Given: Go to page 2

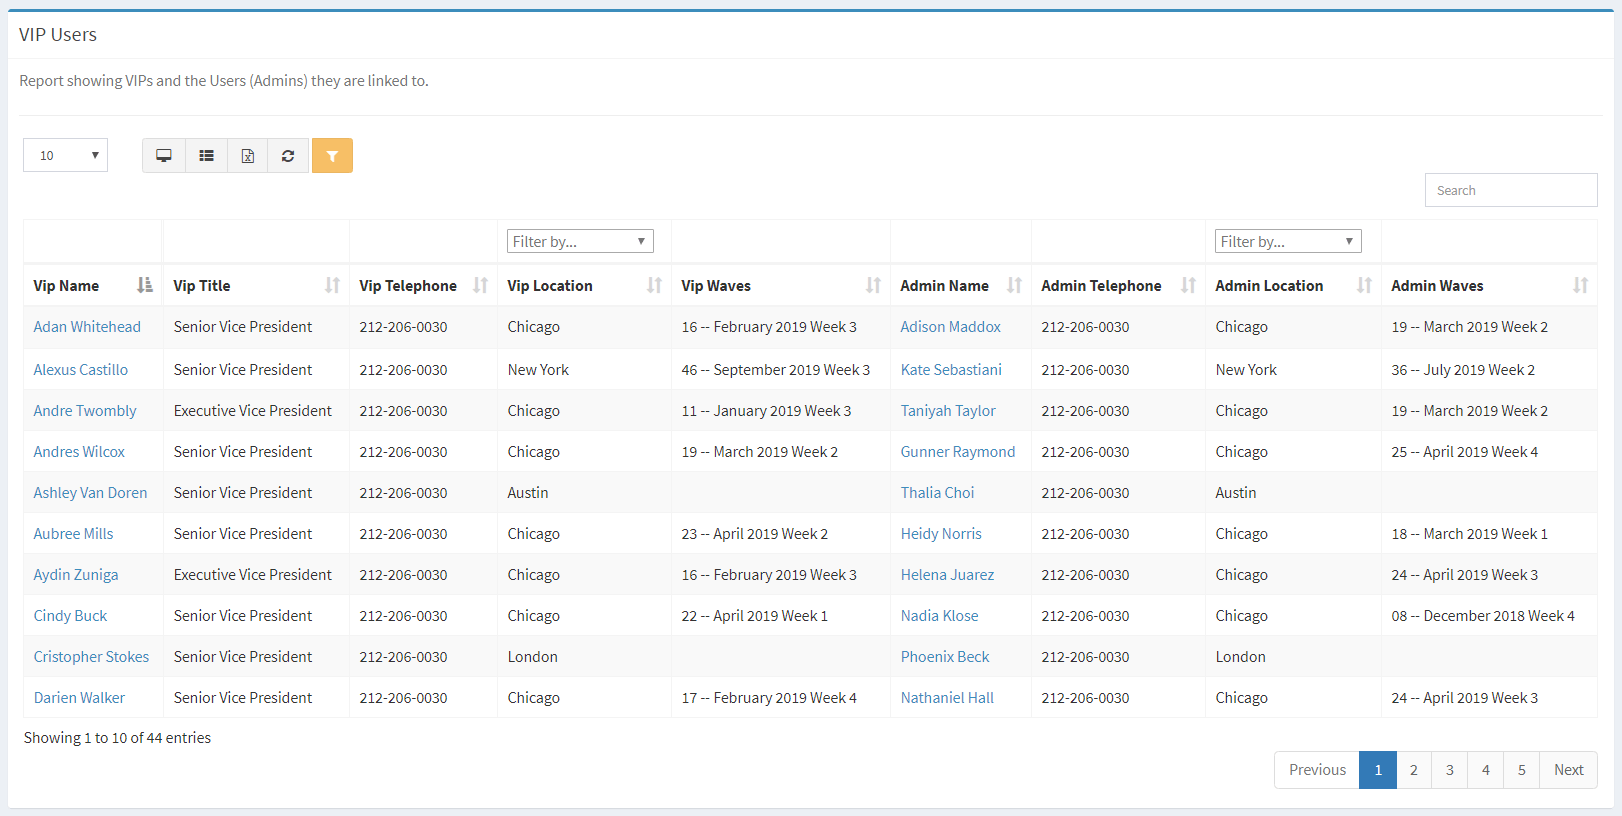Looking at the screenshot, I should [1414, 770].
